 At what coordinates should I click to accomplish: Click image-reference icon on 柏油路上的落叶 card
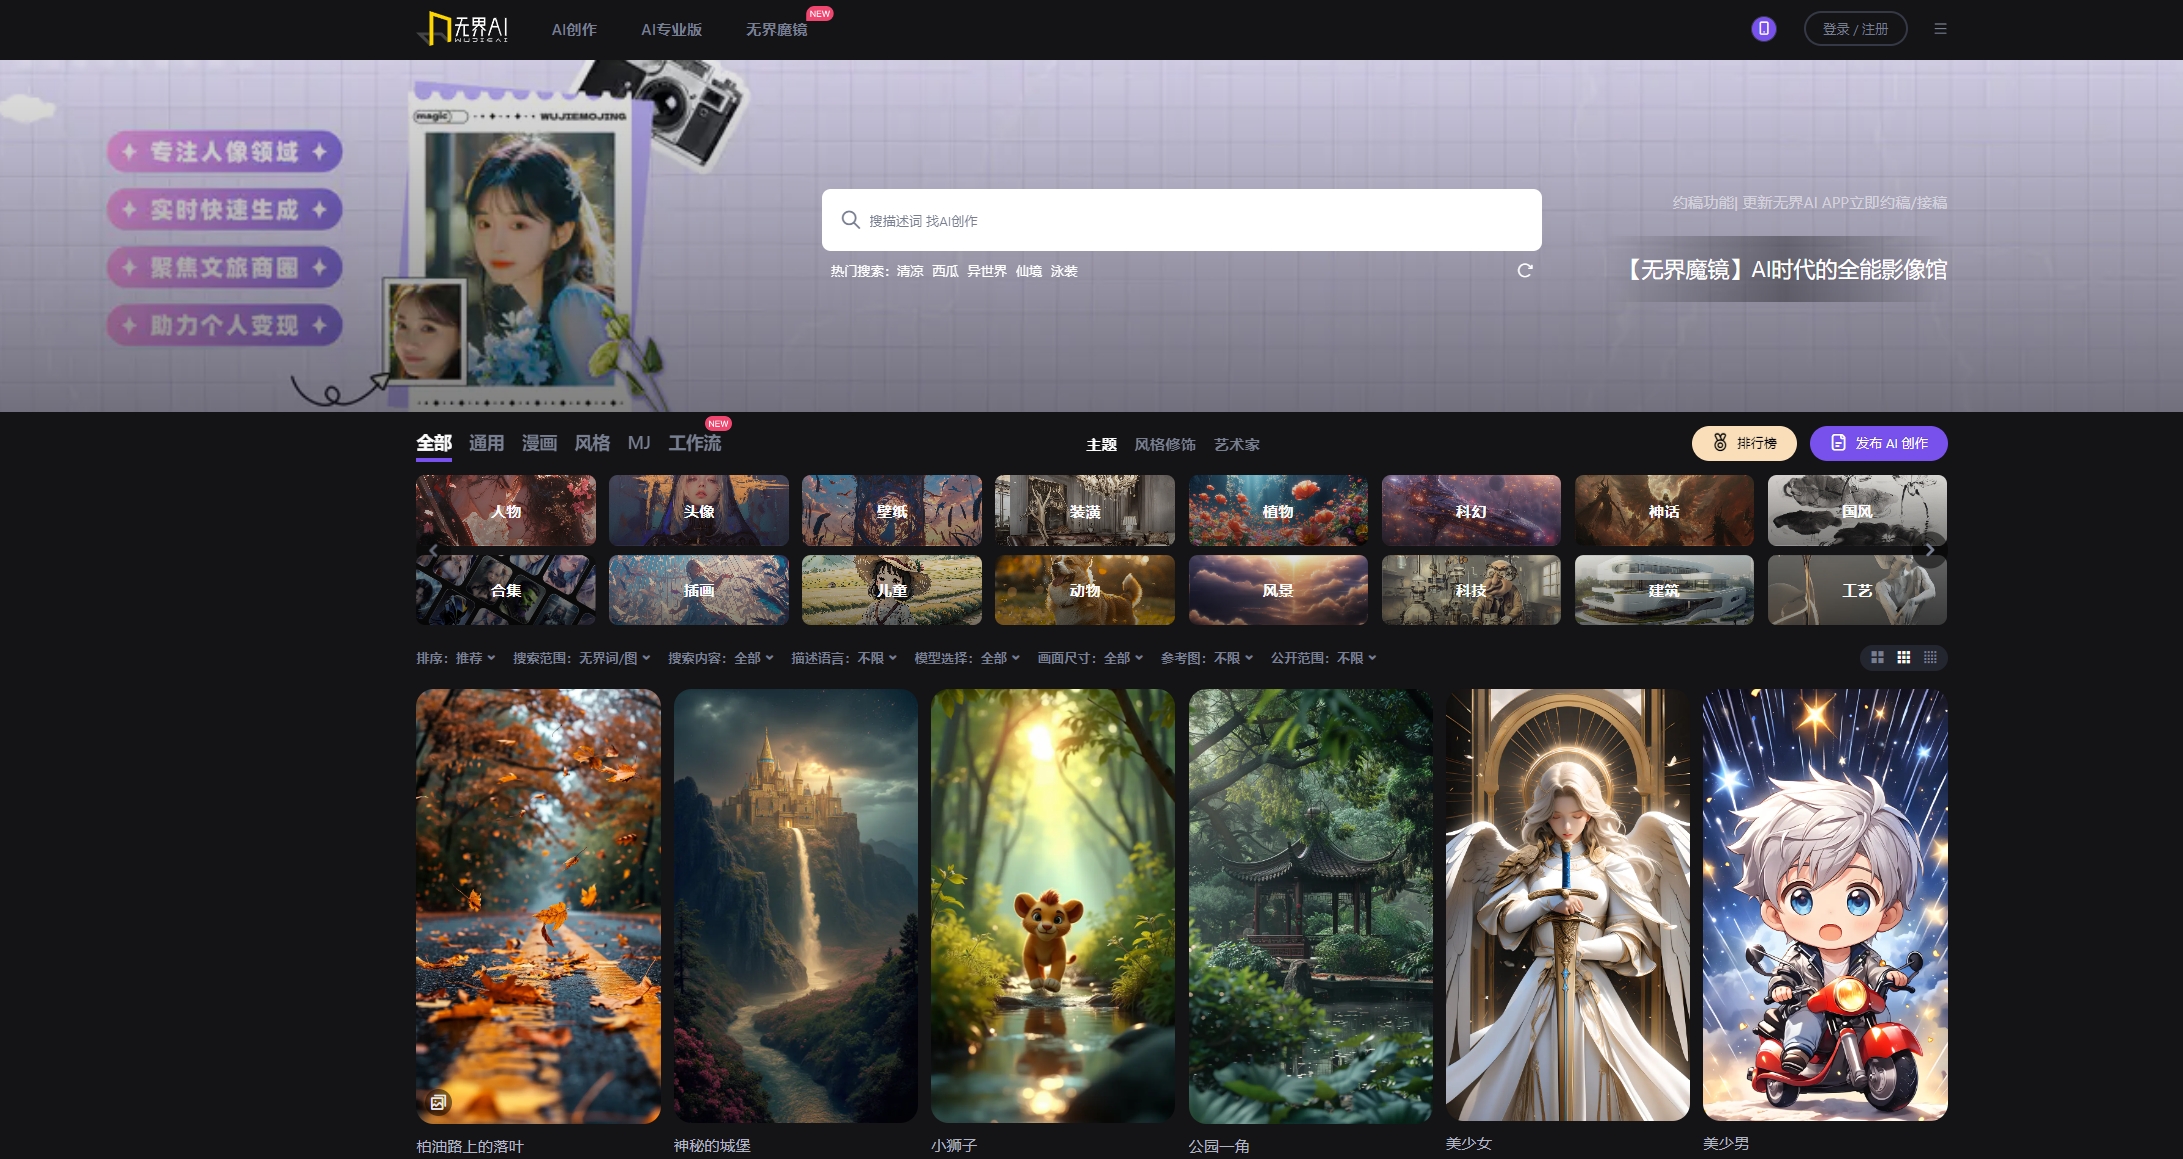click(438, 1103)
